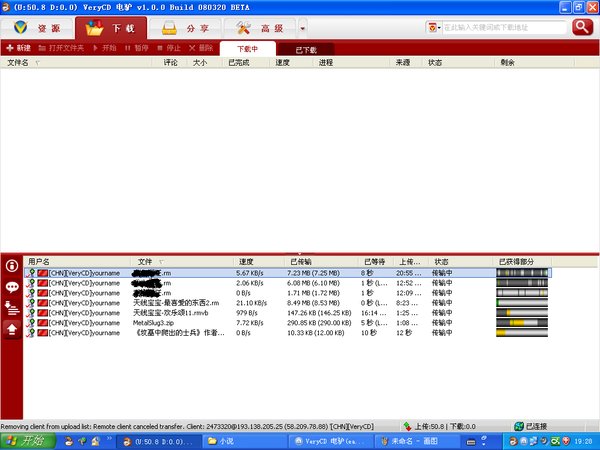Click the 停止 (Stop) toolbar button
This screenshot has width=600, height=450.
pos(169,48)
